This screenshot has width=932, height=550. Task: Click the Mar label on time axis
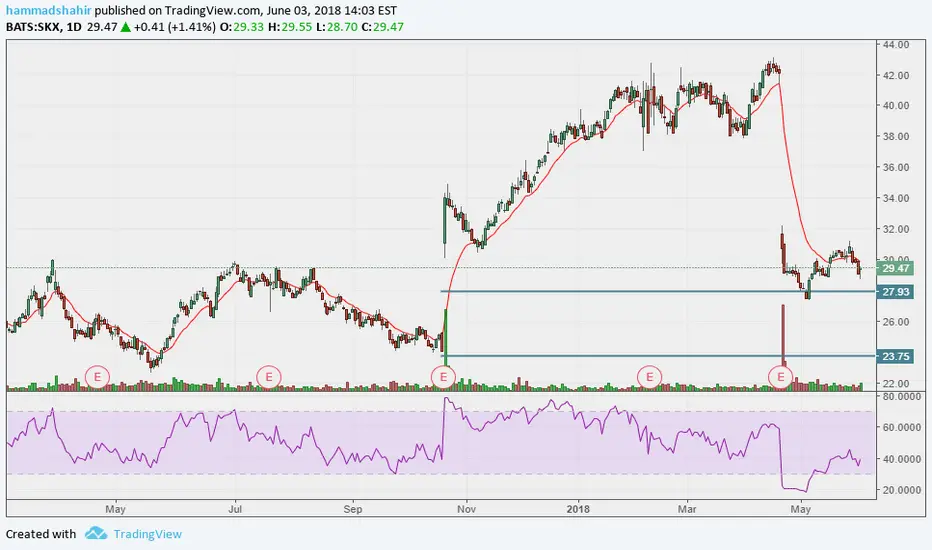687,509
